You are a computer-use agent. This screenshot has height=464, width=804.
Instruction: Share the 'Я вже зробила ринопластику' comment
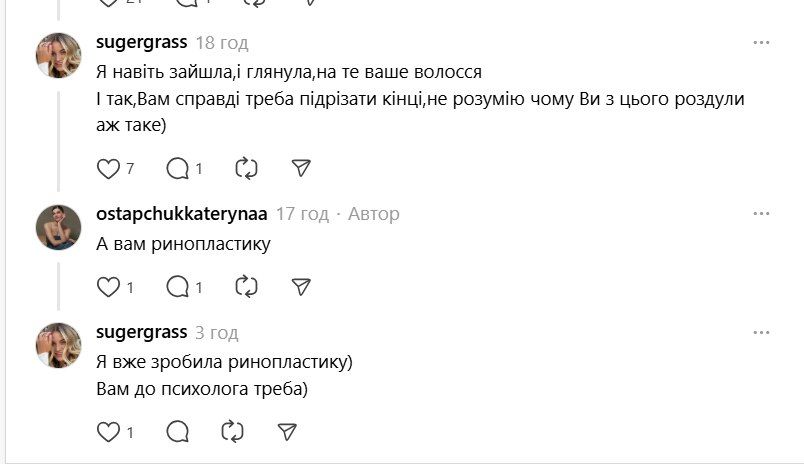(x=287, y=432)
